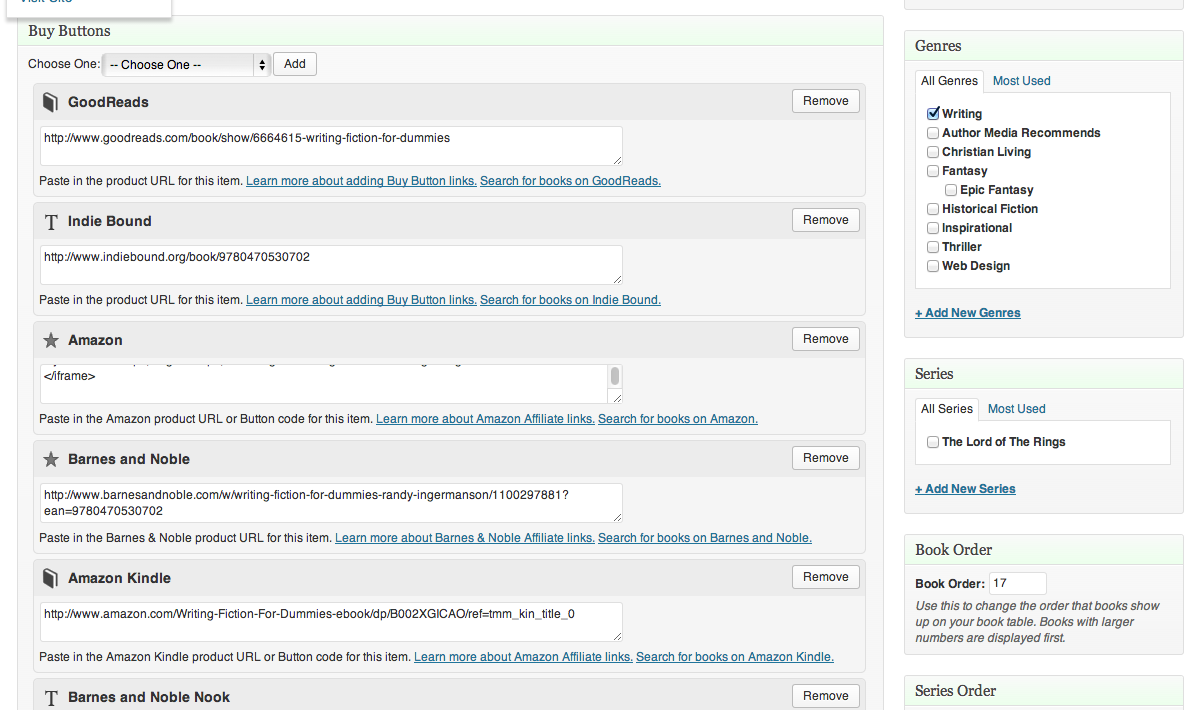1194x710 pixels.
Task: Click the Indie Bound URL text field
Action: pos(331,265)
